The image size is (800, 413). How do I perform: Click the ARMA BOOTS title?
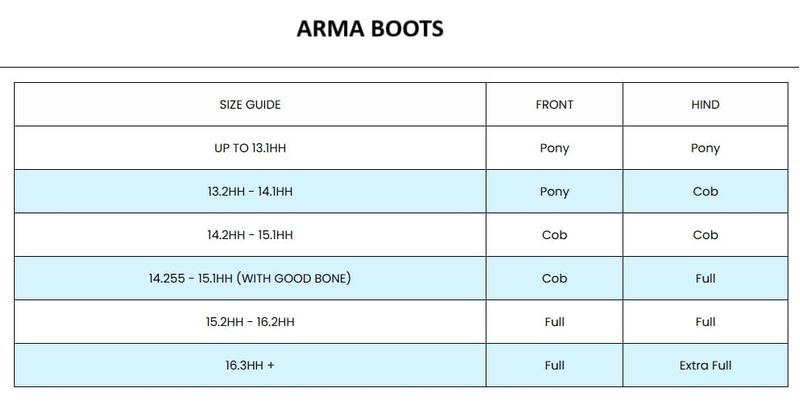[370, 28]
